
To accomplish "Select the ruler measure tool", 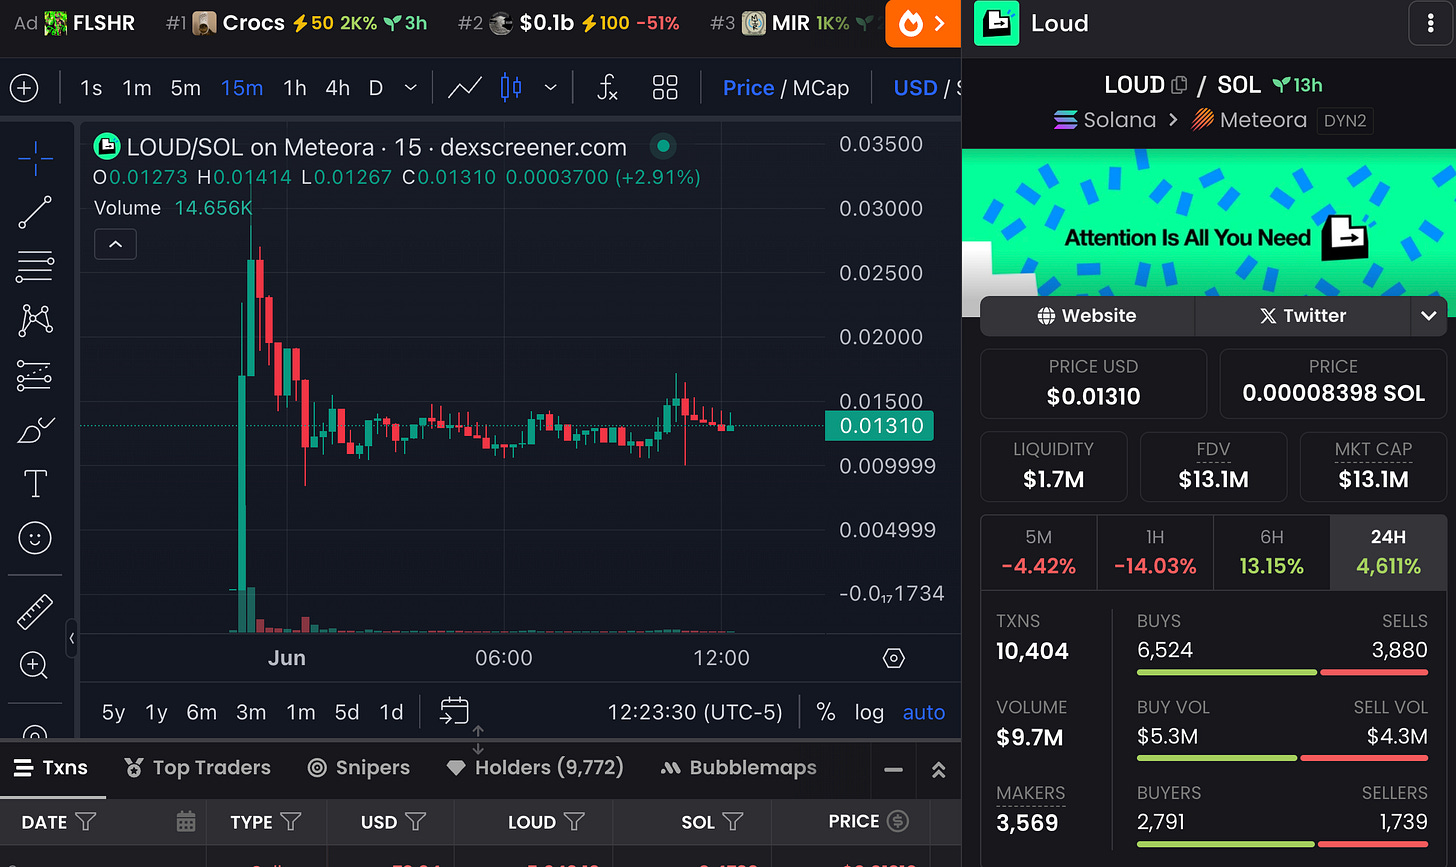I will (x=35, y=611).
